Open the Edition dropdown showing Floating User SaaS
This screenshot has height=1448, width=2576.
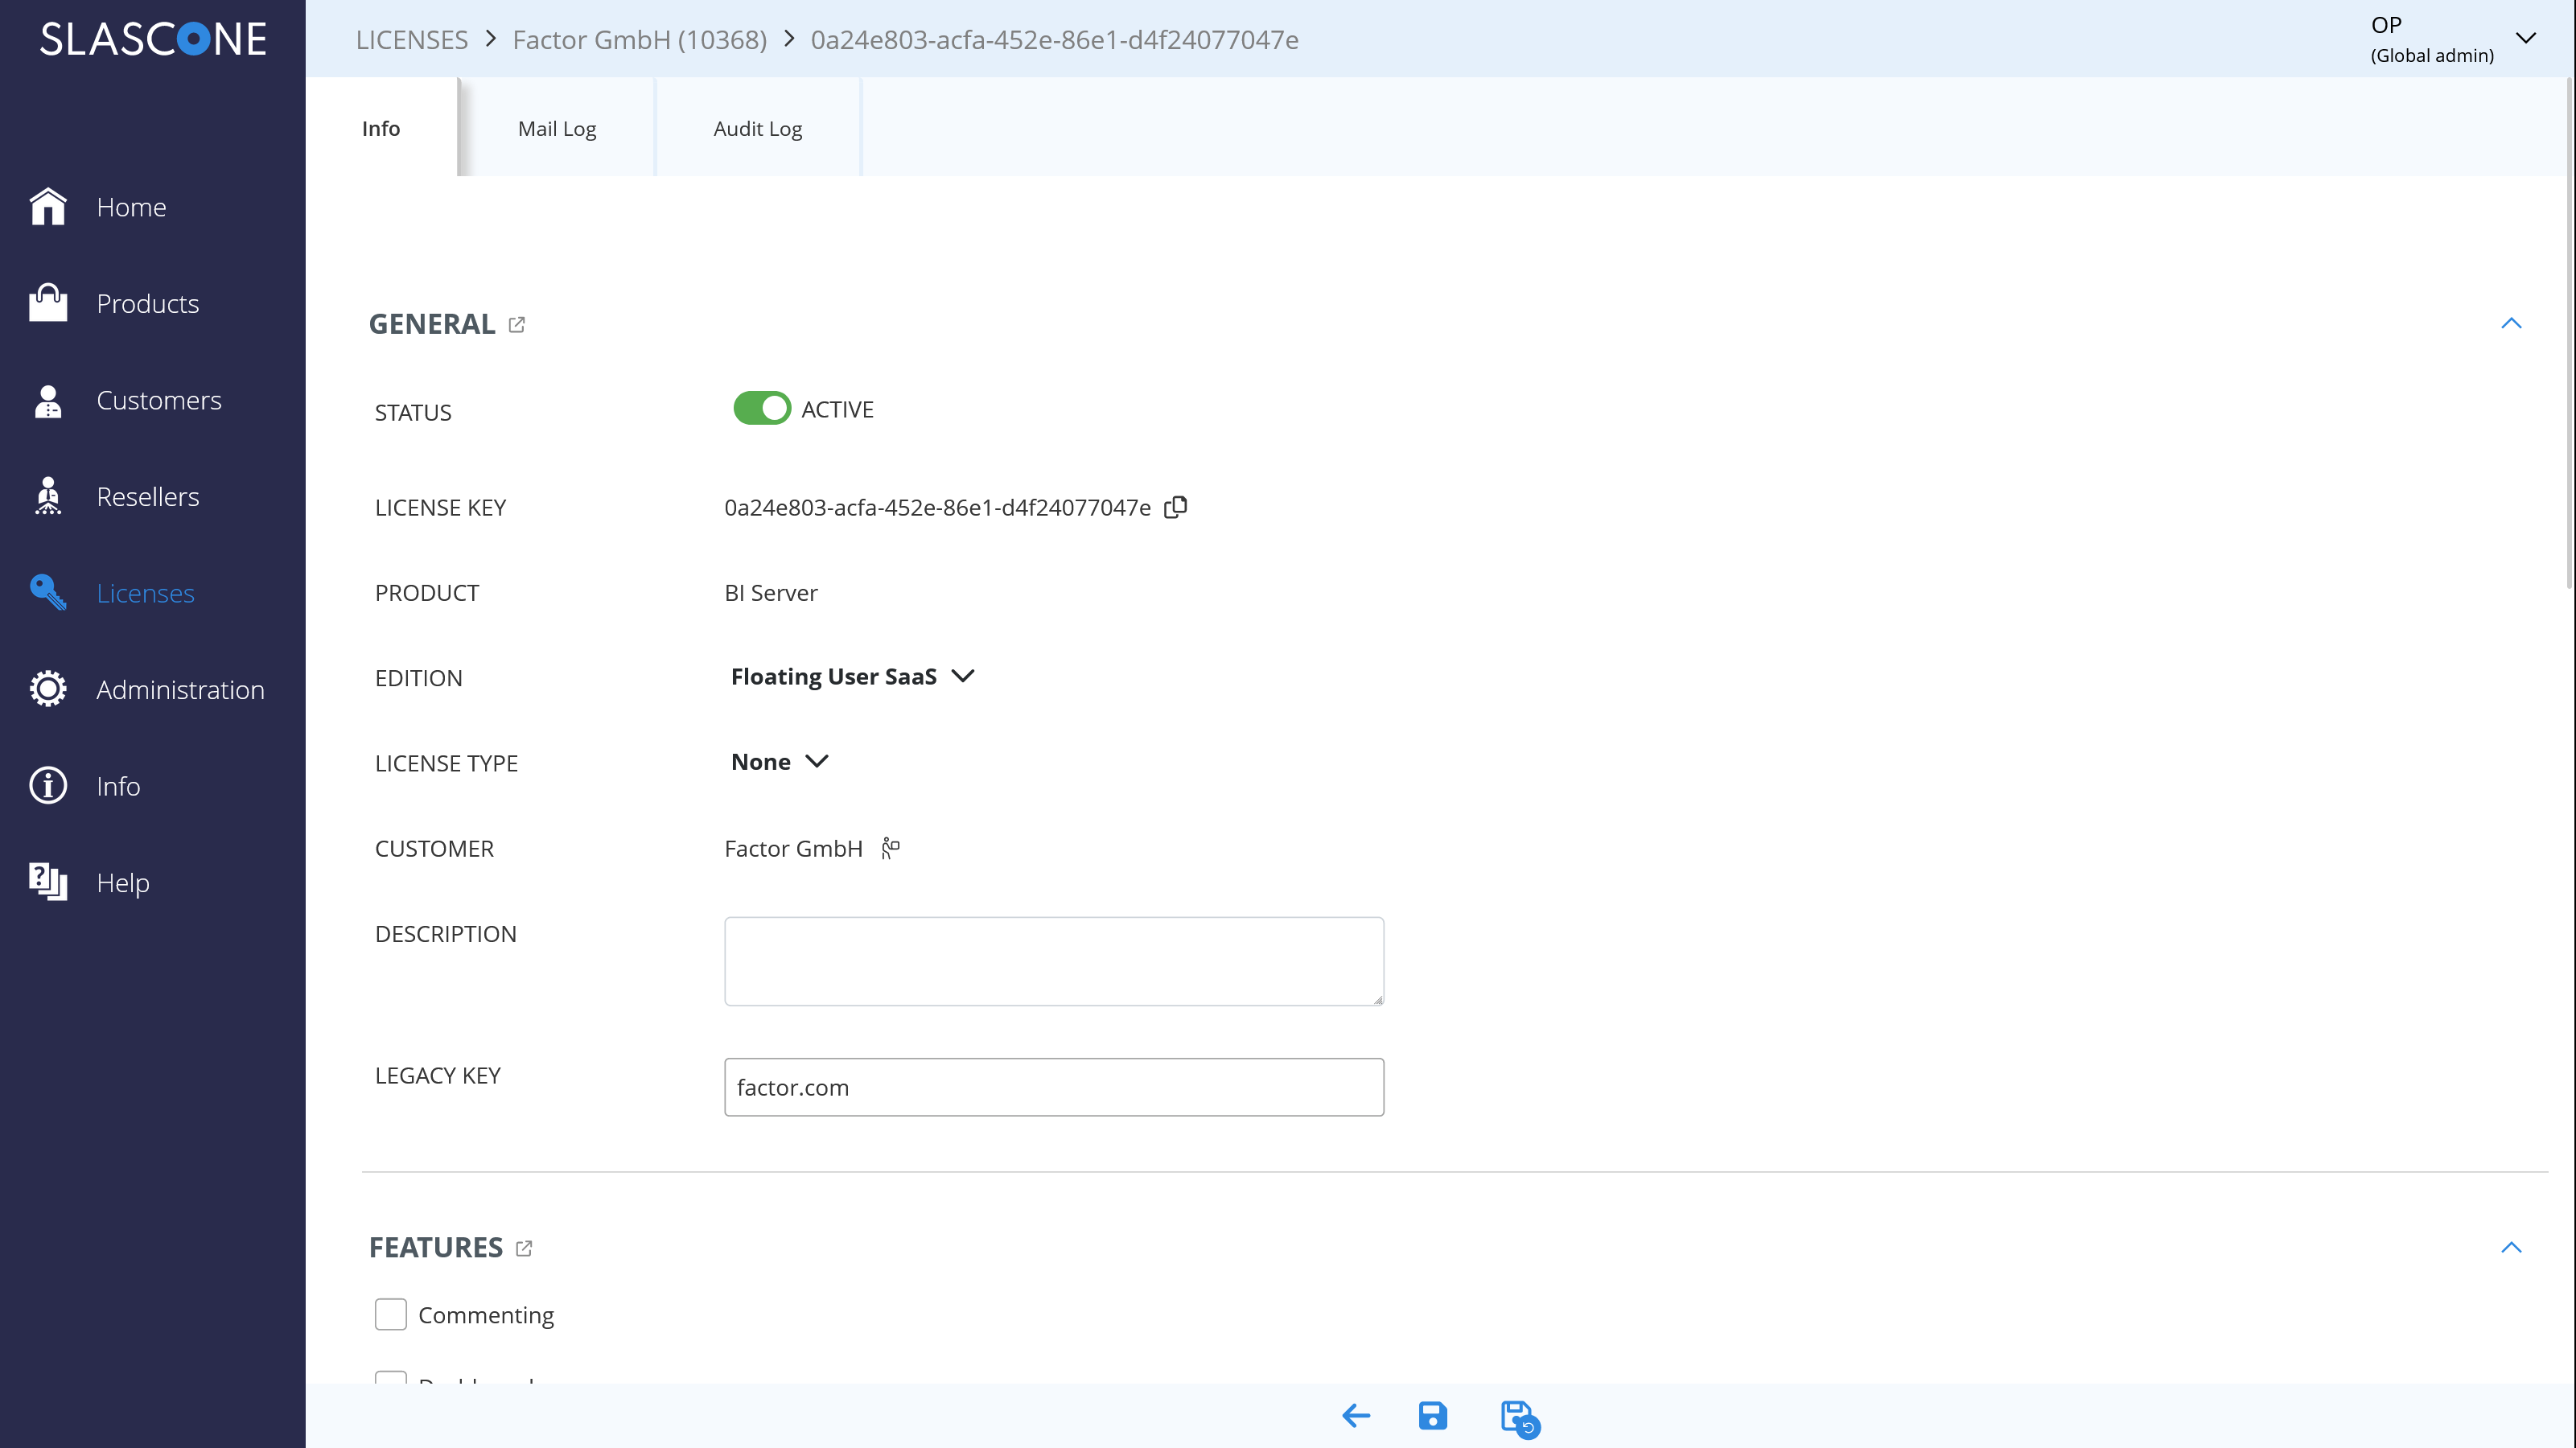852,676
